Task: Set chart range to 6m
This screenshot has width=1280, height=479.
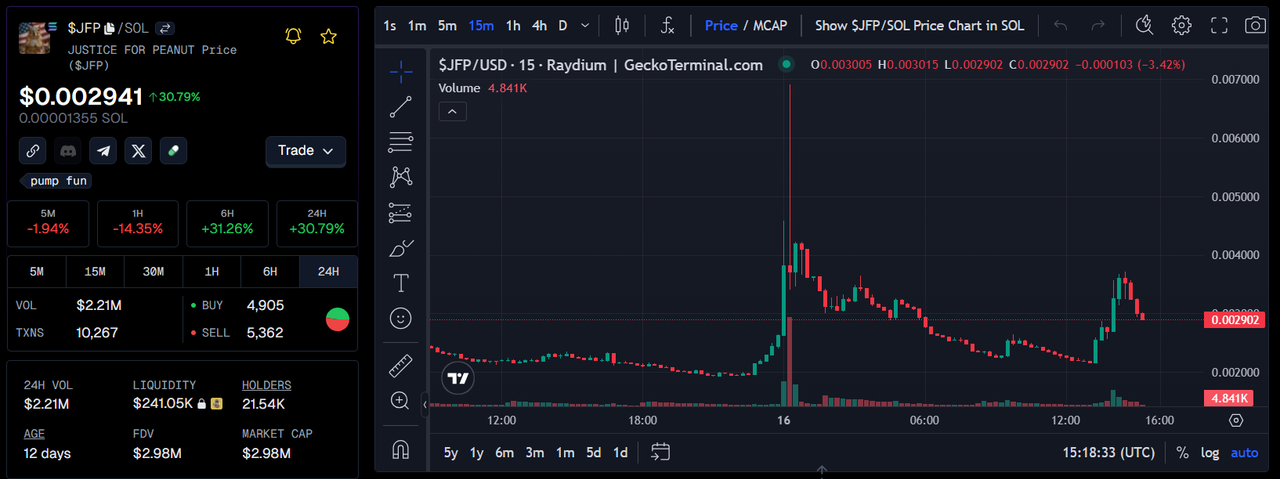Action: (505, 453)
